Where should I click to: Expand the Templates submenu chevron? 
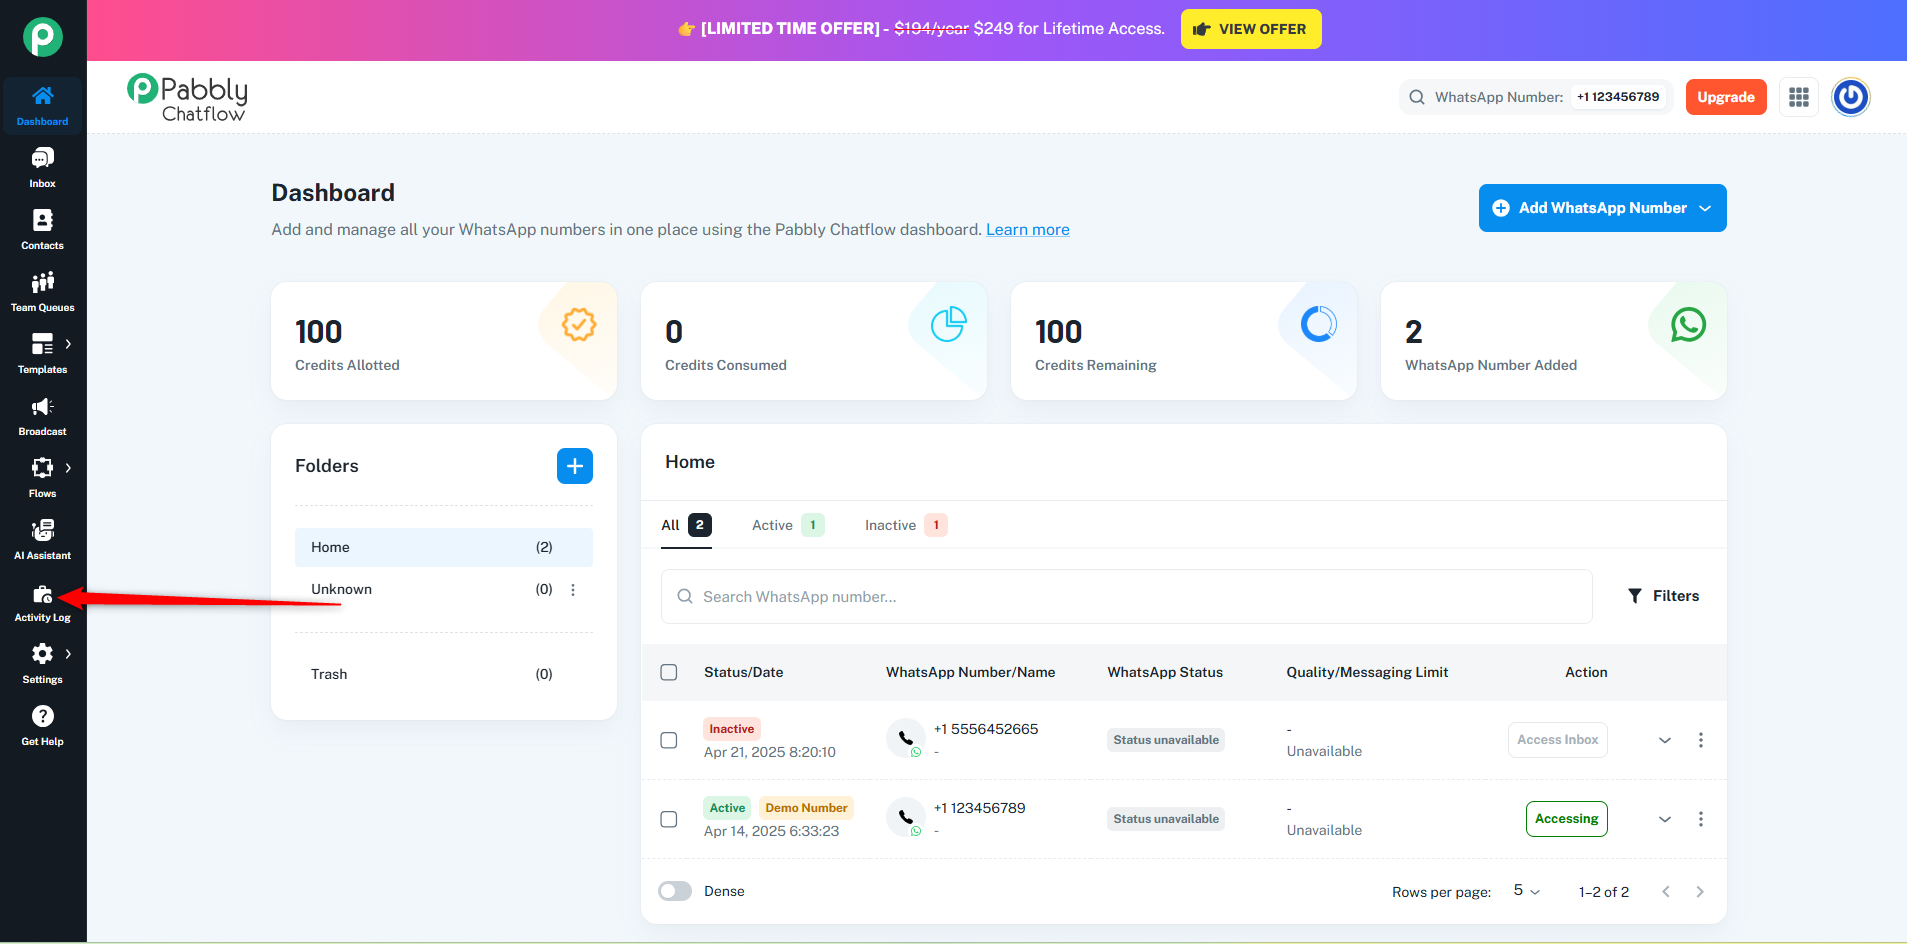pos(68,344)
